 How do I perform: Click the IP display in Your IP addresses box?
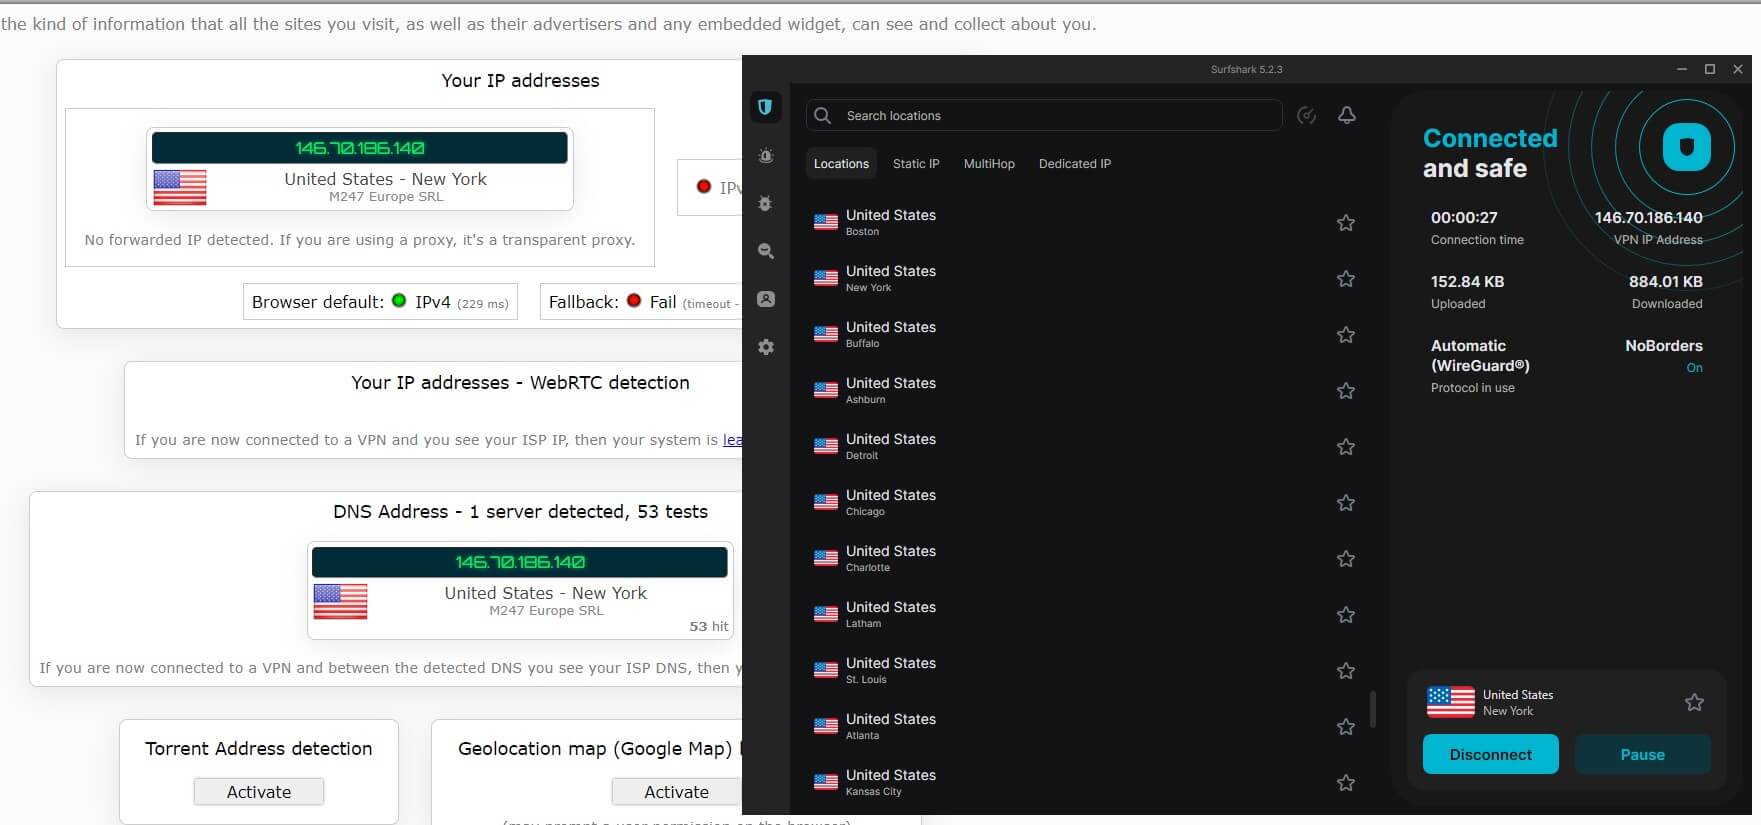tap(360, 148)
